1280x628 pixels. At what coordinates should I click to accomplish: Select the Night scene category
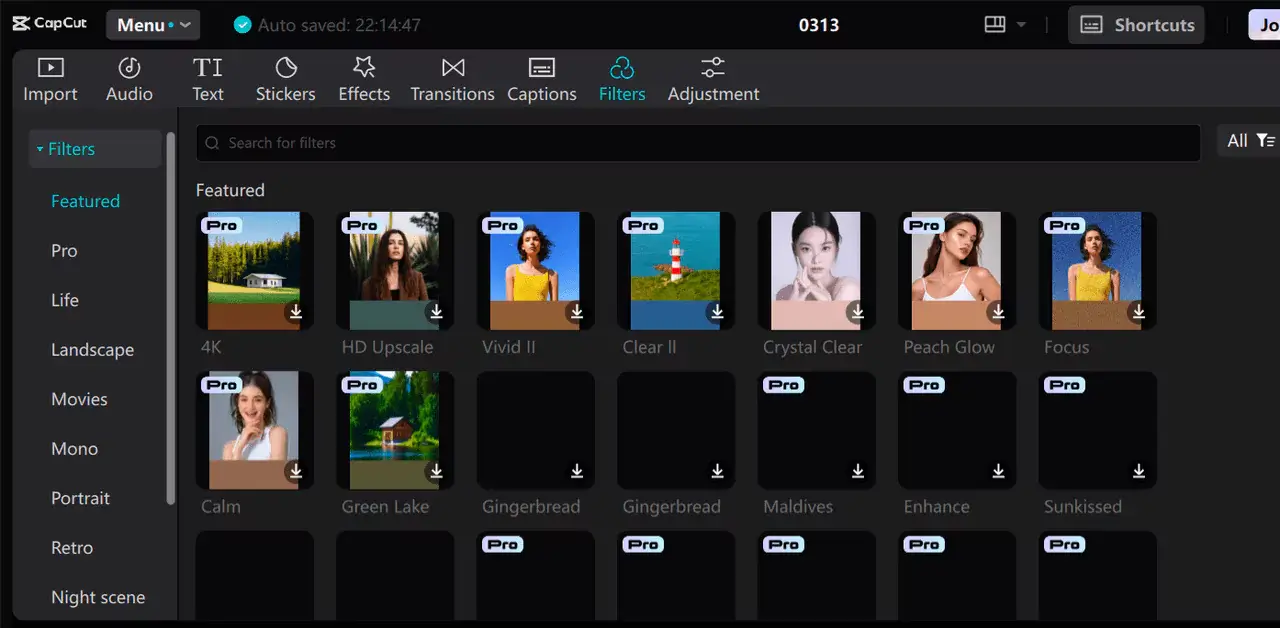tap(98, 597)
